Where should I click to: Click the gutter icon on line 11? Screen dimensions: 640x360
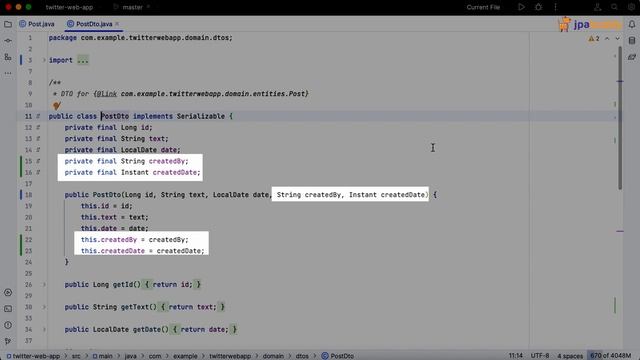(38, 116)
